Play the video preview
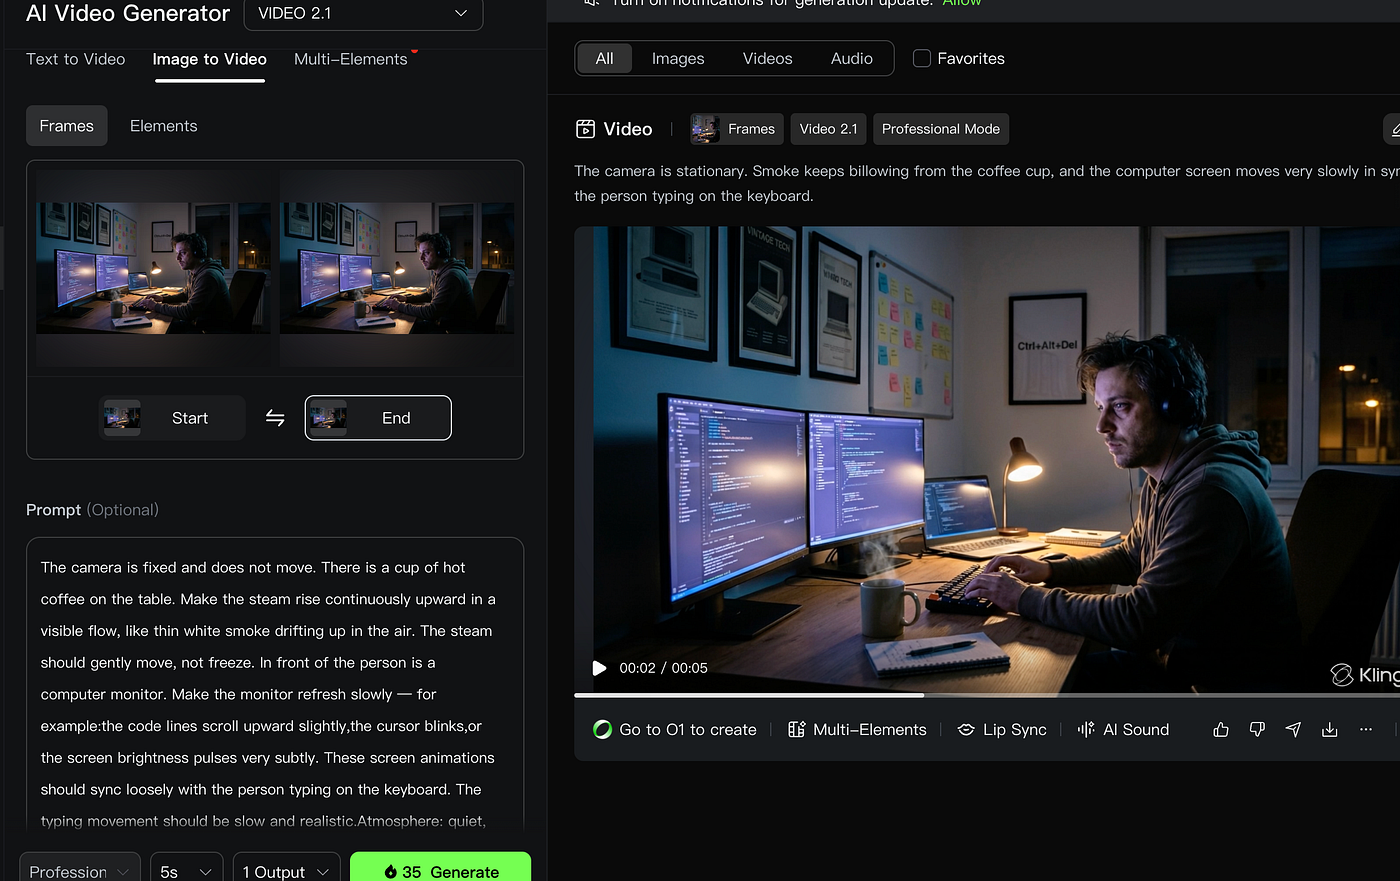Viewport: 1400px width, 881px height. click(x=599, y=668)
